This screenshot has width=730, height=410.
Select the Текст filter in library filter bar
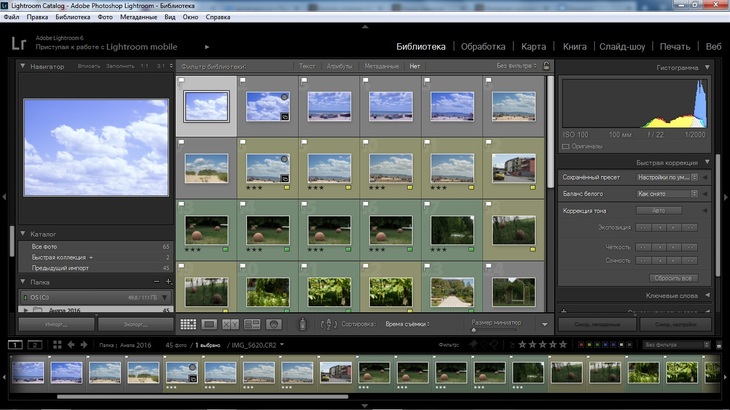point(307,66)
